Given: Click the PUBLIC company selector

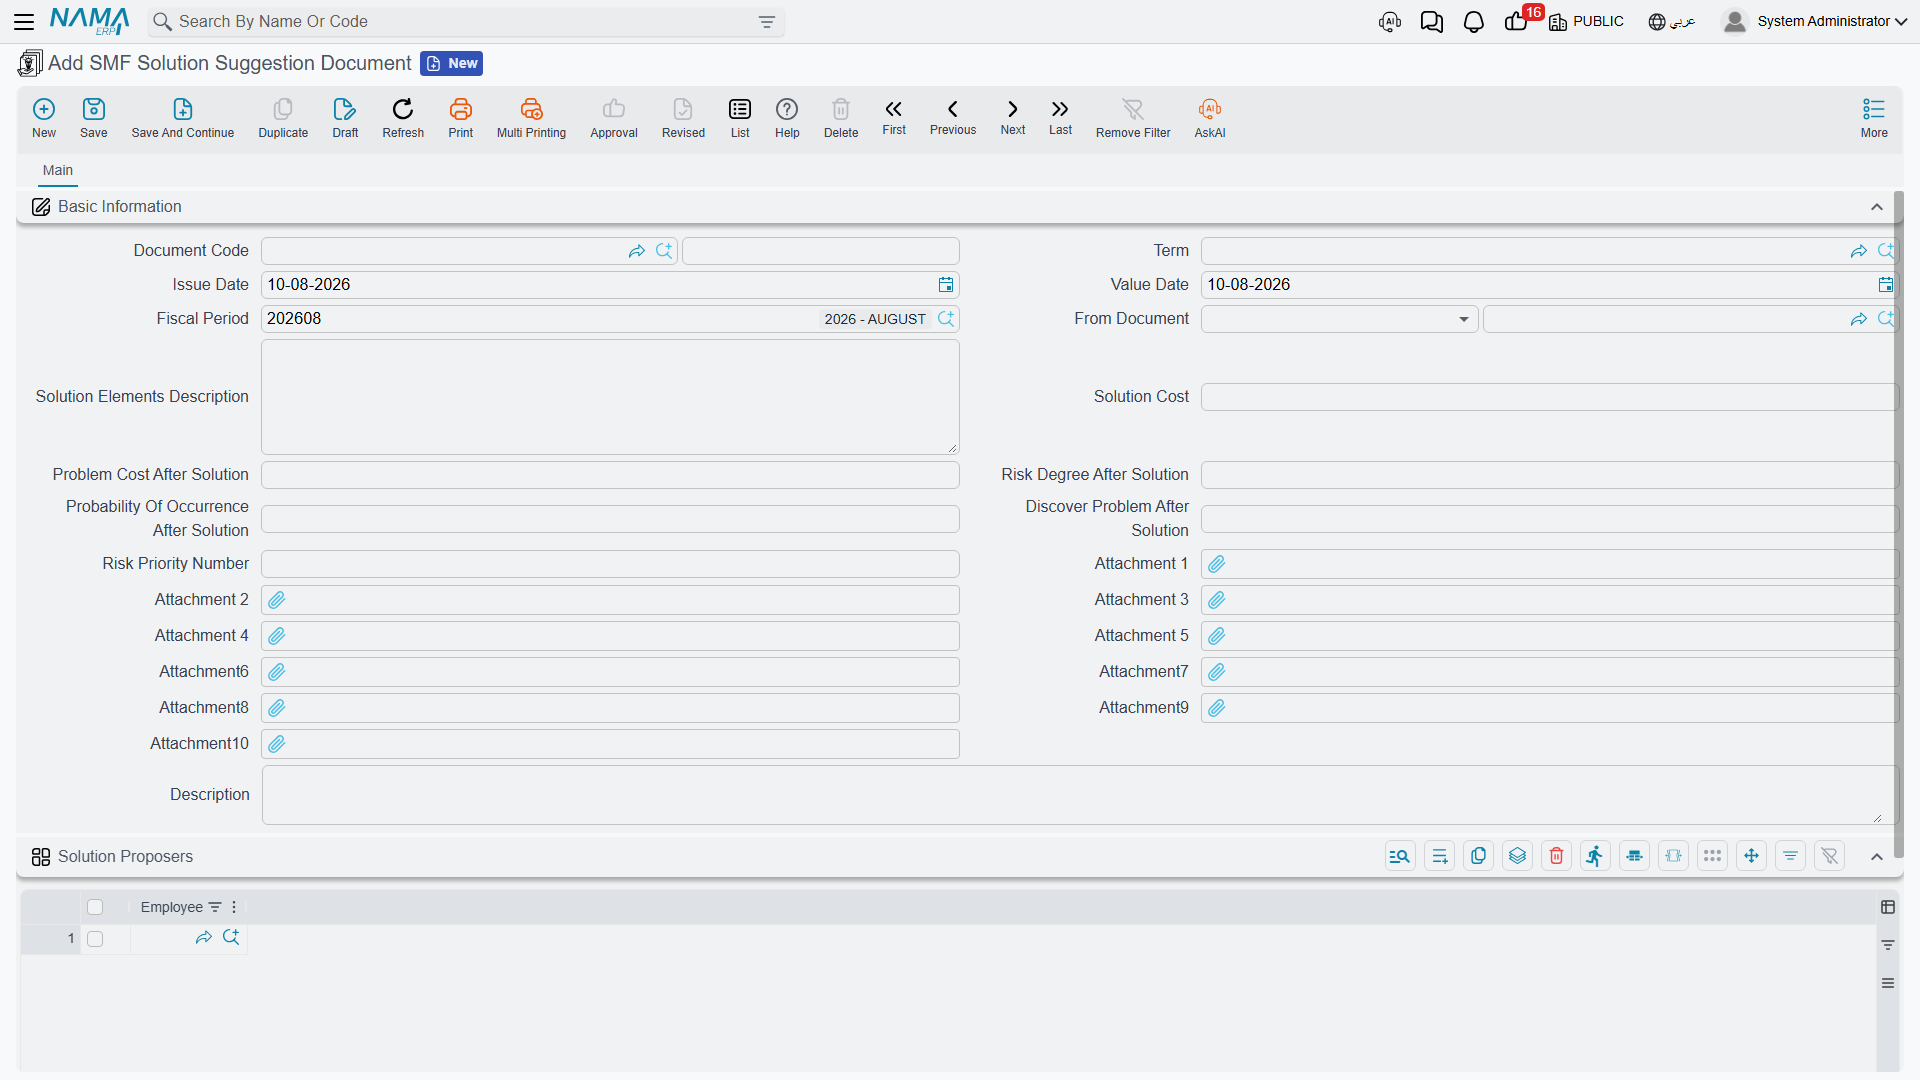Looking at the screenshot, I should click(1587, 21).
